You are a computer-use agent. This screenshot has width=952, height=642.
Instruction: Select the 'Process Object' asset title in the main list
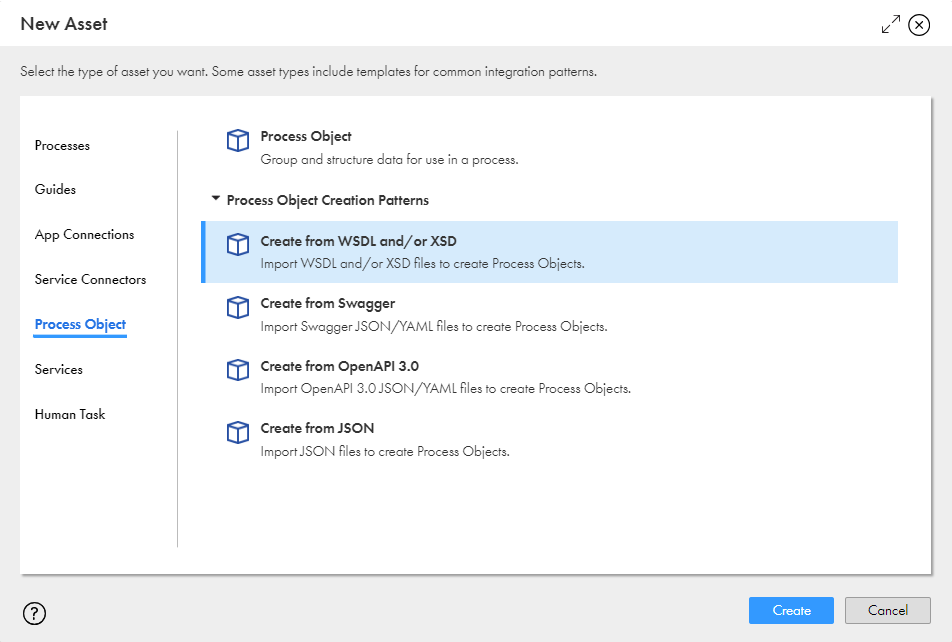[x=306, y=137]
